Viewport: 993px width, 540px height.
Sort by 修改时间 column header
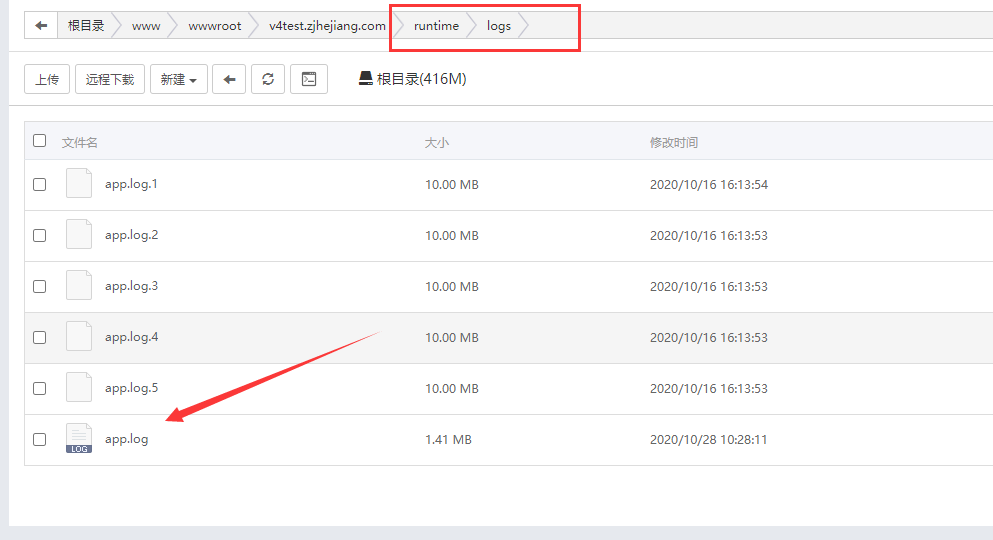(x=674, y=142)
